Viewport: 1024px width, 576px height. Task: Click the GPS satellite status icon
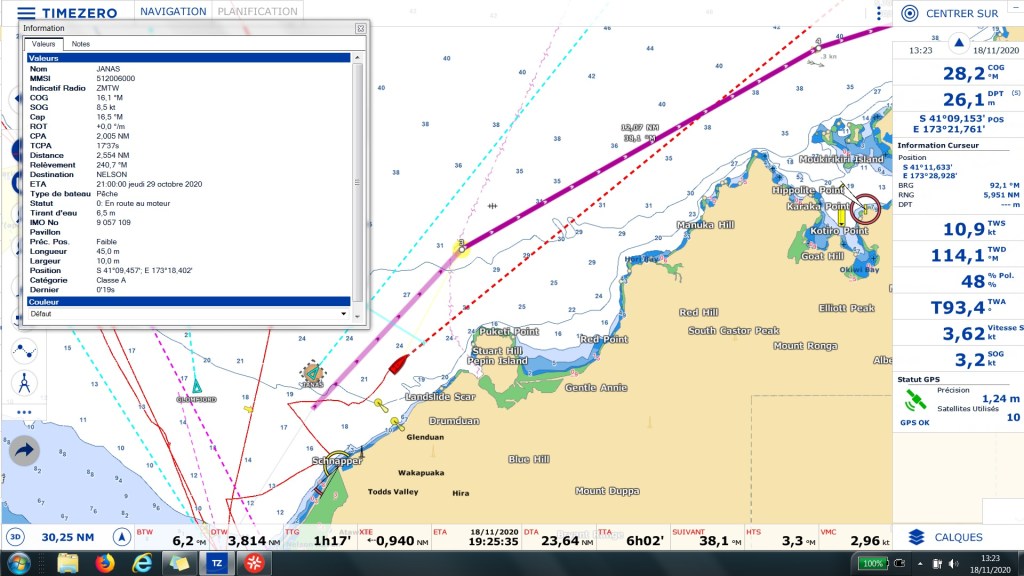click(x=915, y=400)
